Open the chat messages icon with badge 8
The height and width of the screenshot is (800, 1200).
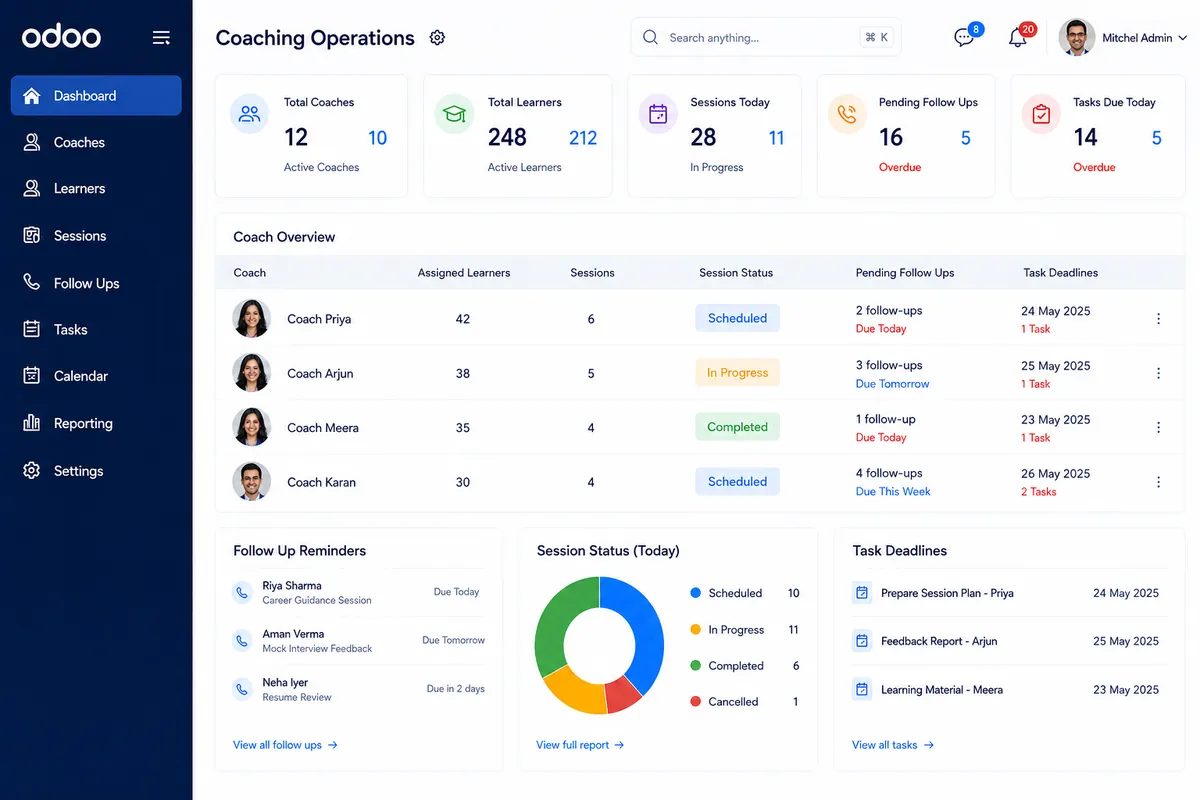(964, 38)
